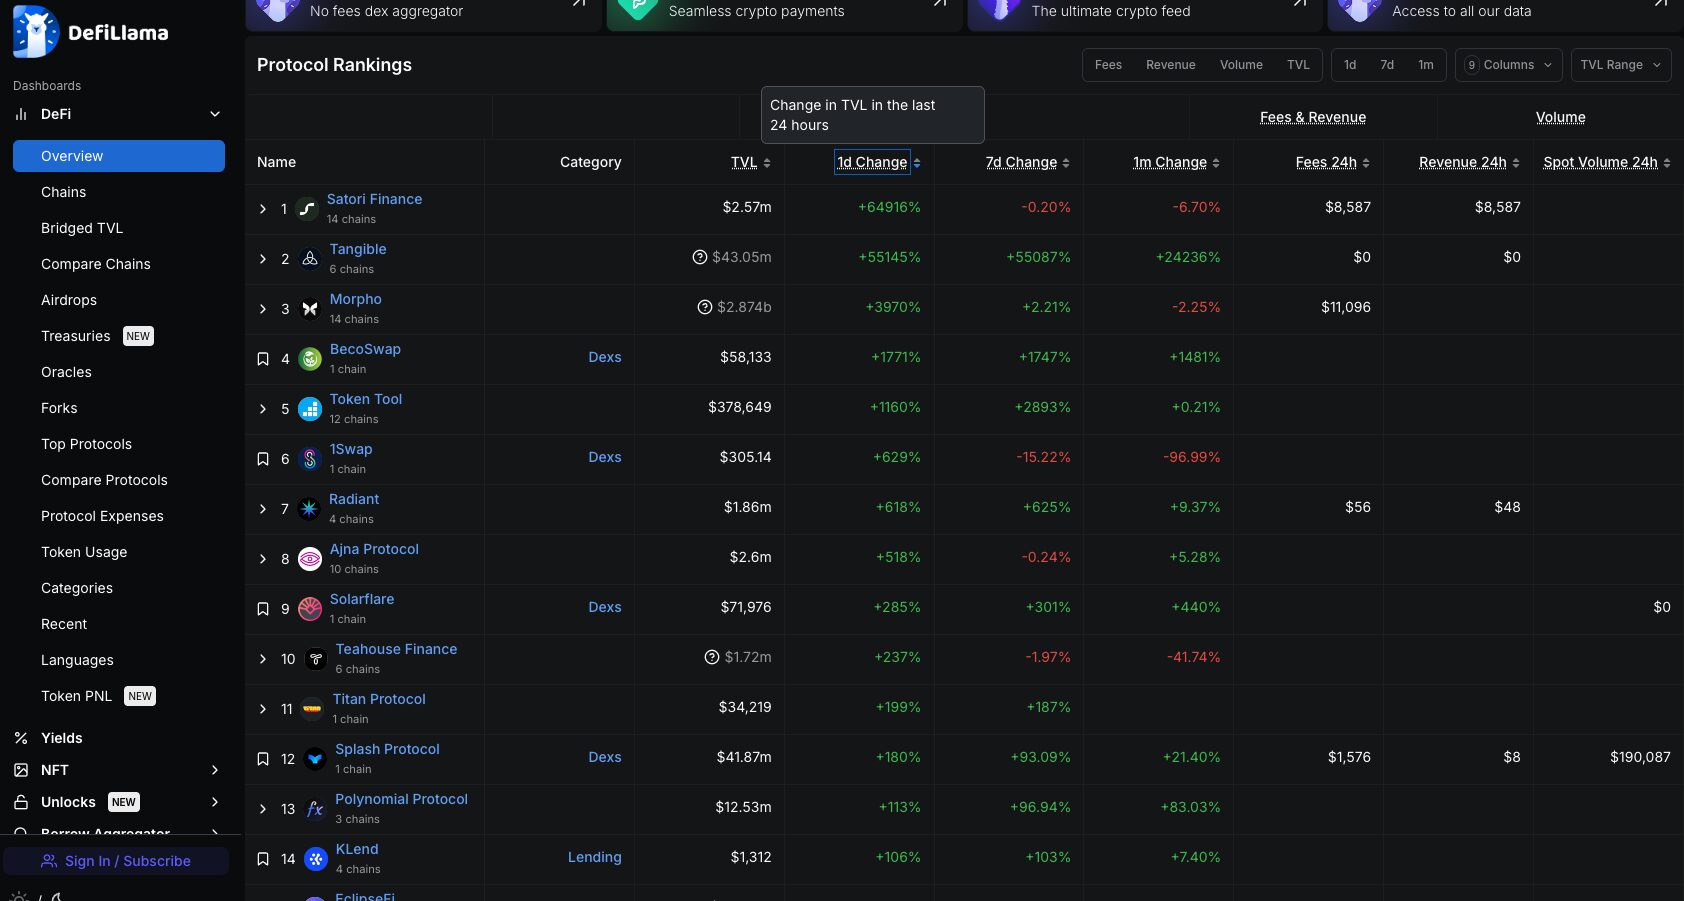This screenshot has width=1684, height=901.
Task: Click question mark icon beside Morpho TVL
Action: pyautogui.click(x=705, y=307)
